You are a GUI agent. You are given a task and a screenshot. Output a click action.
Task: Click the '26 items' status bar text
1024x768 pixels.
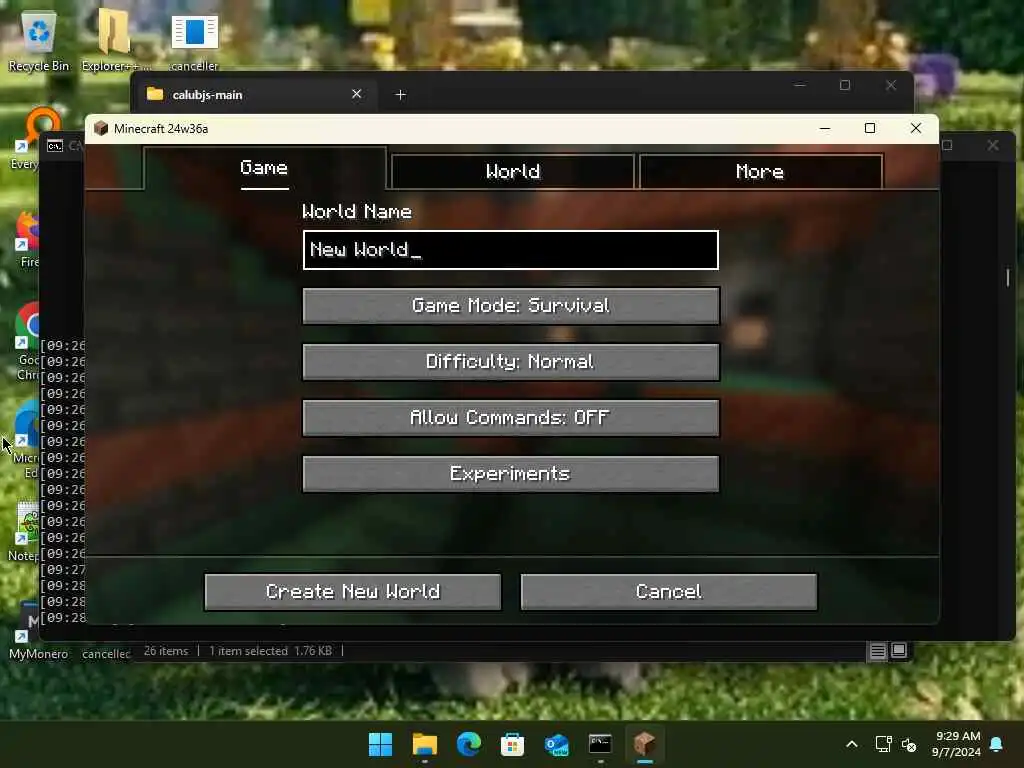point(166,651)
